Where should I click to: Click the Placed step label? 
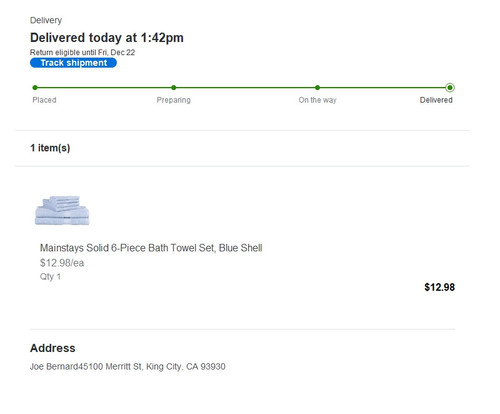44,100
